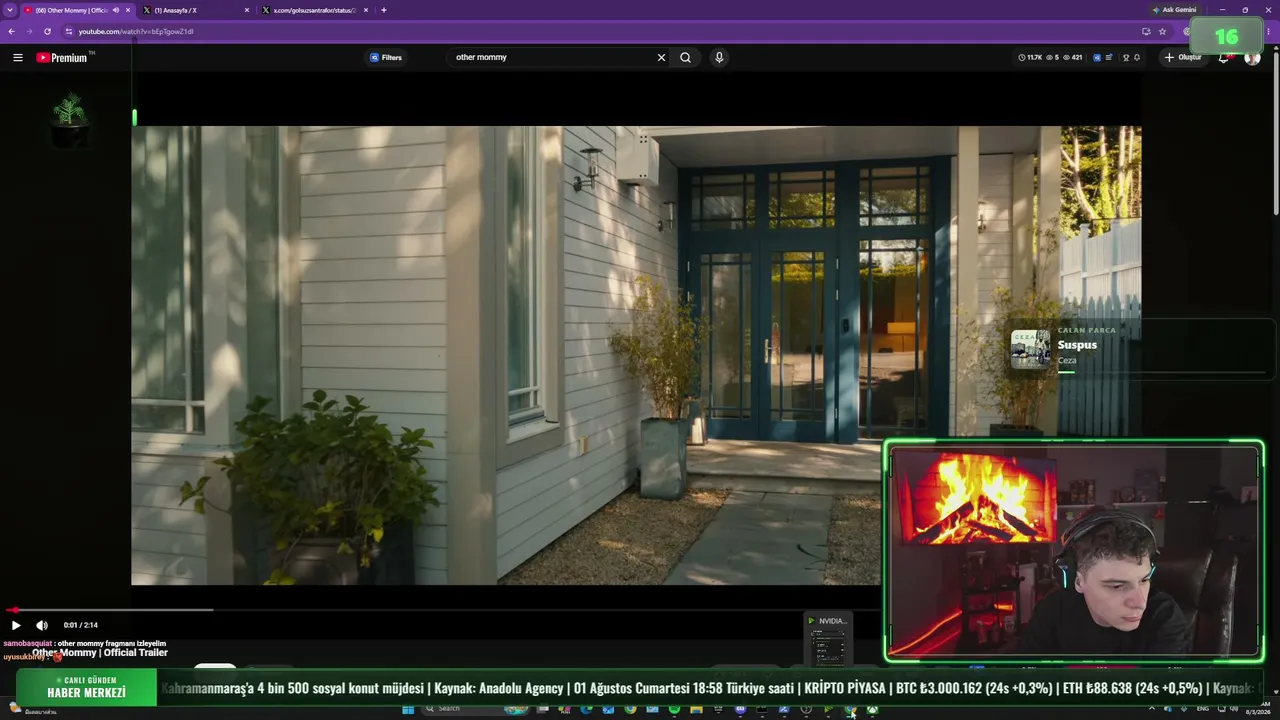The image size is (1280, 720).
Task: Show hidden system tray icons
Action: click(1152, 709)
